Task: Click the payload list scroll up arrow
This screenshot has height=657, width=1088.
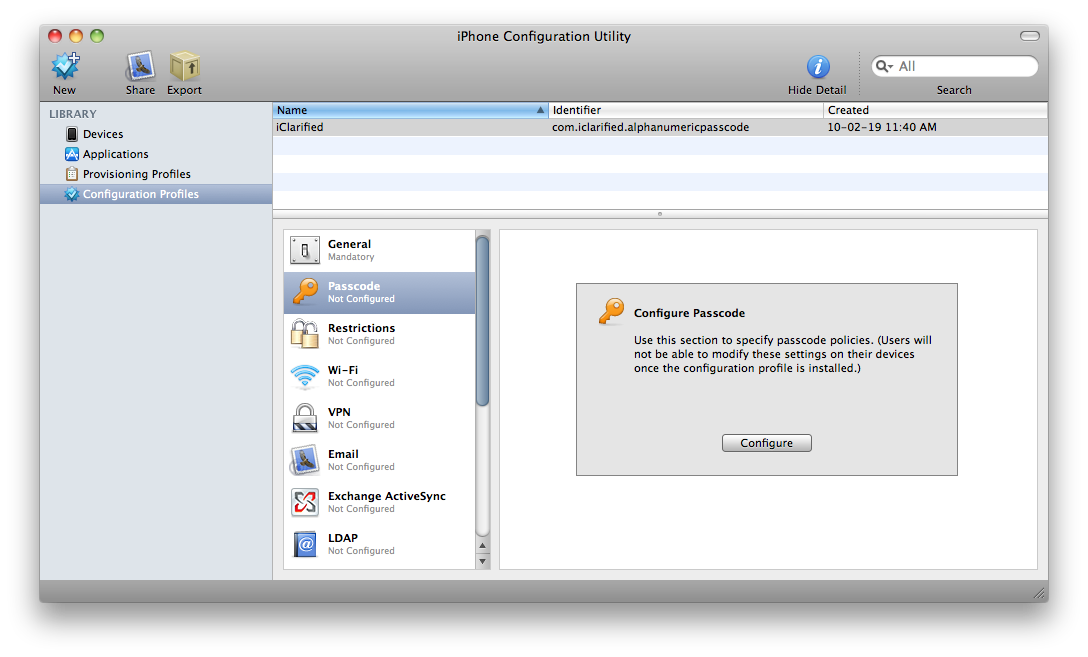Action: point(483,545)
